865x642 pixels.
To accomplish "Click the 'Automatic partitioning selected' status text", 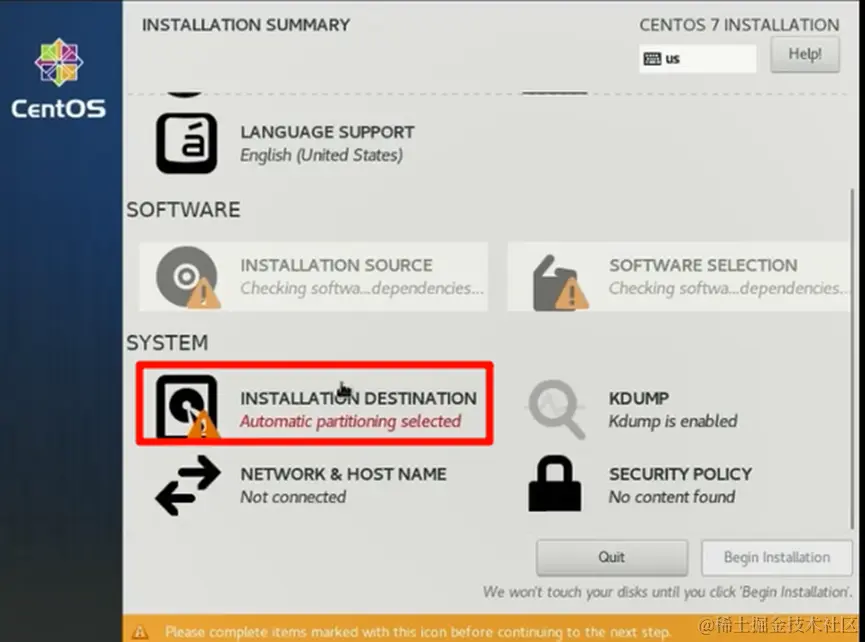I will coord(350,421).
